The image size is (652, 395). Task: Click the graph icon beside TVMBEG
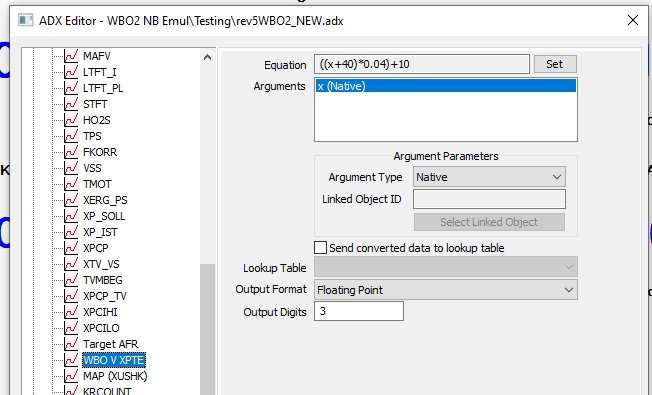[x=71, y=280]
